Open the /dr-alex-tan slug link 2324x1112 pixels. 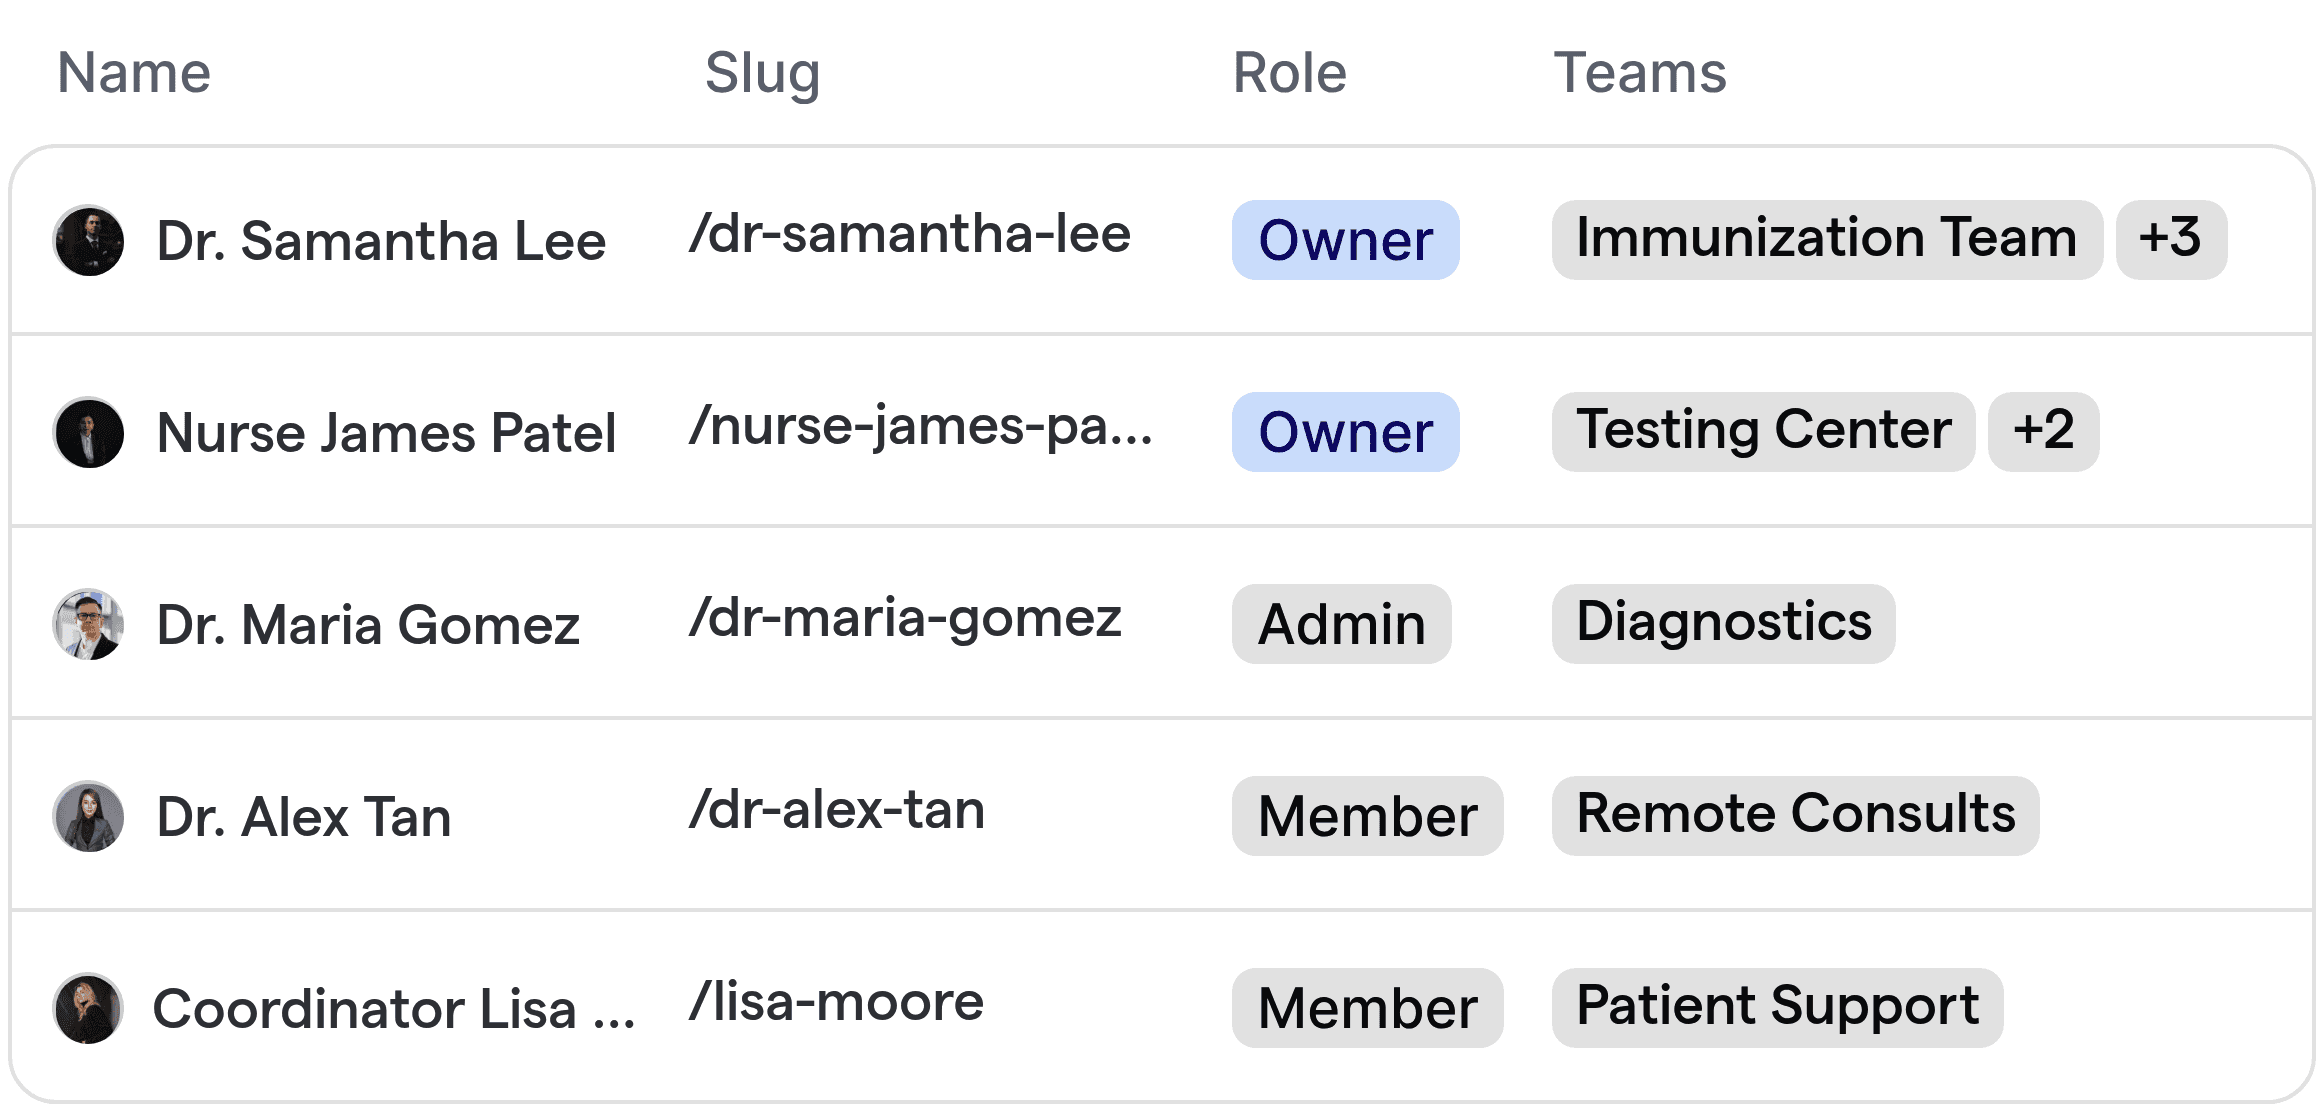pos(837,810)
